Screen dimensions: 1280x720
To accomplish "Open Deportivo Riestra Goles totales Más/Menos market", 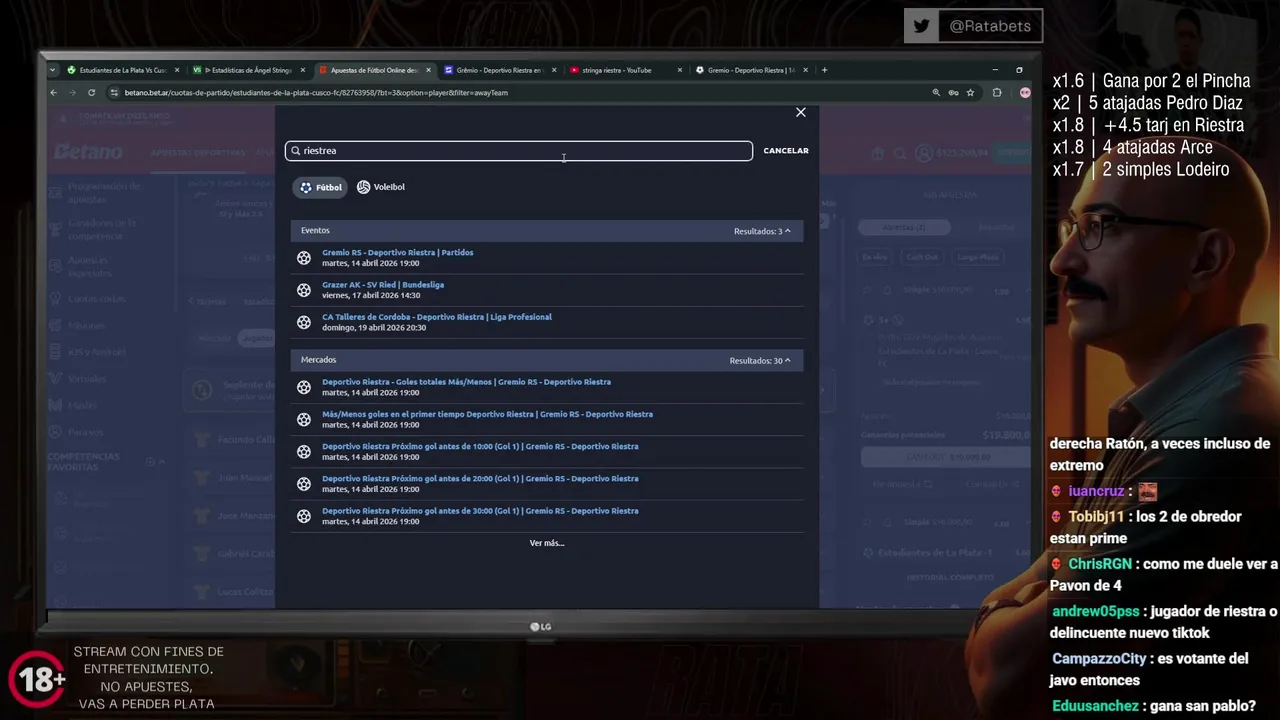I will click(x=466, y=381).
